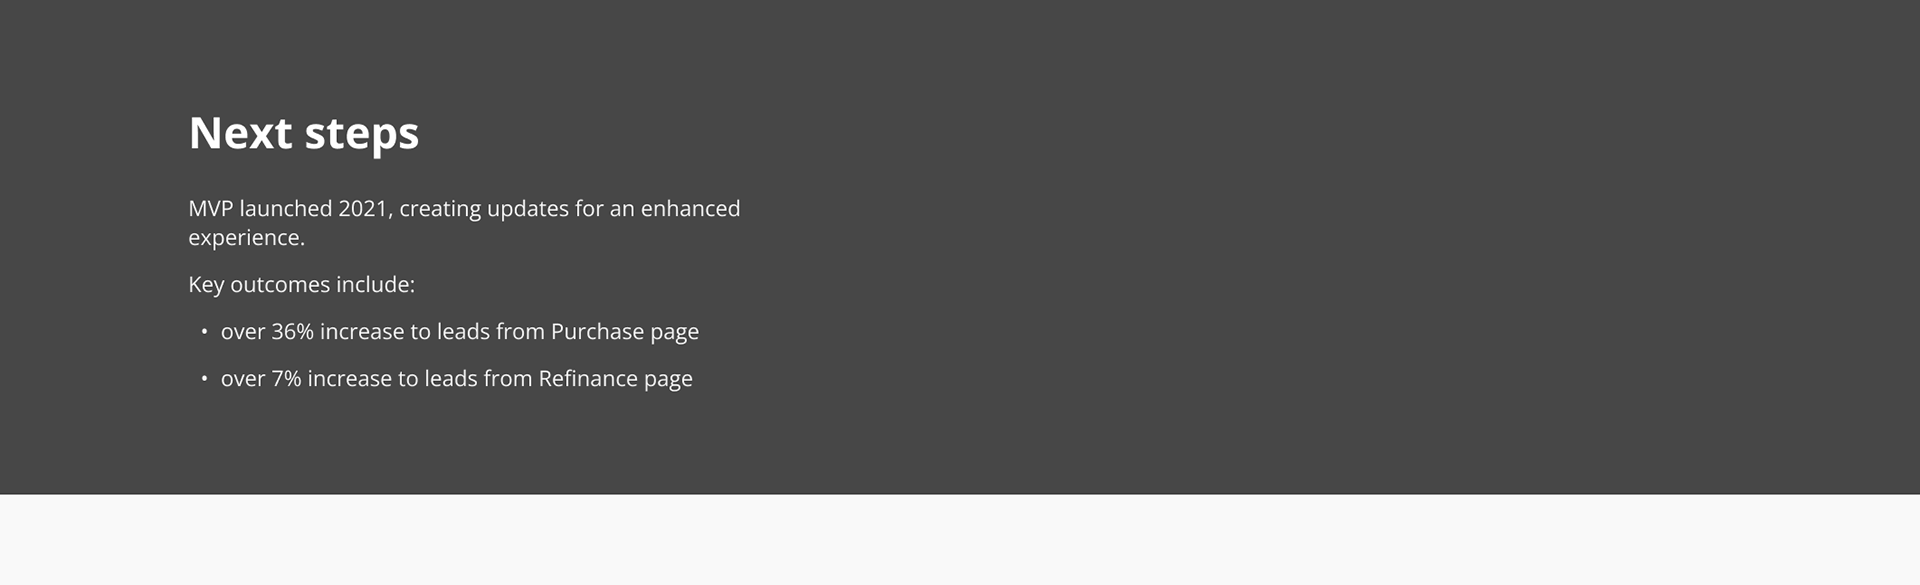
Task: Click the word "page" after "Refinance"
Action: coord(668,381)
